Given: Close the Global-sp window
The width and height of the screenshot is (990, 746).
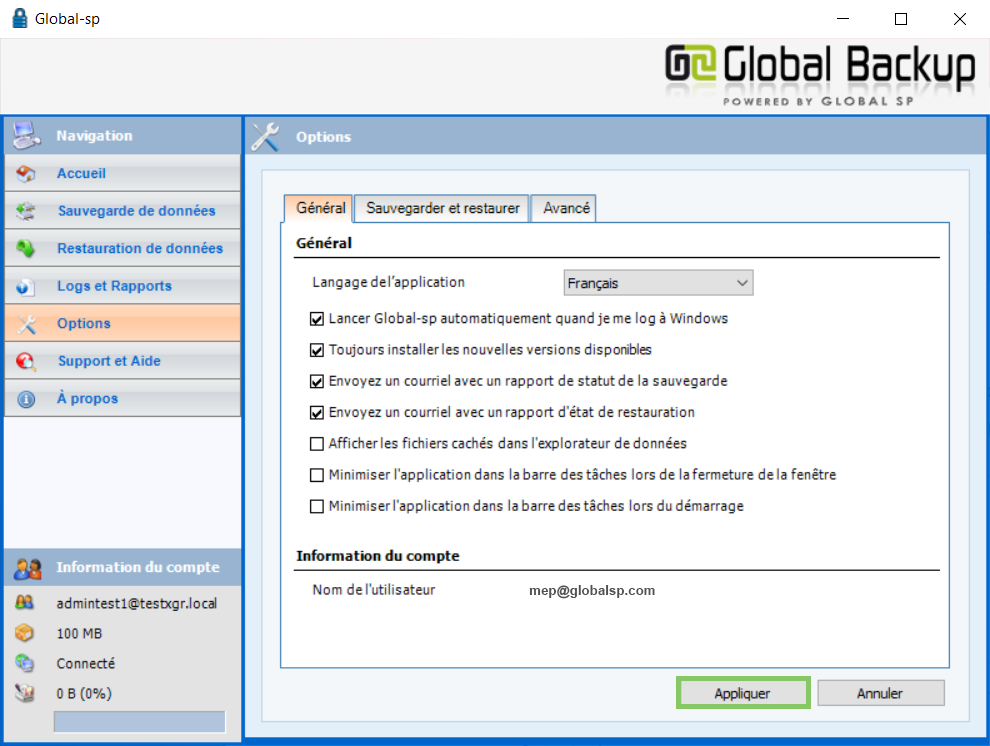Looking at the screenshot, I should 960,19.
